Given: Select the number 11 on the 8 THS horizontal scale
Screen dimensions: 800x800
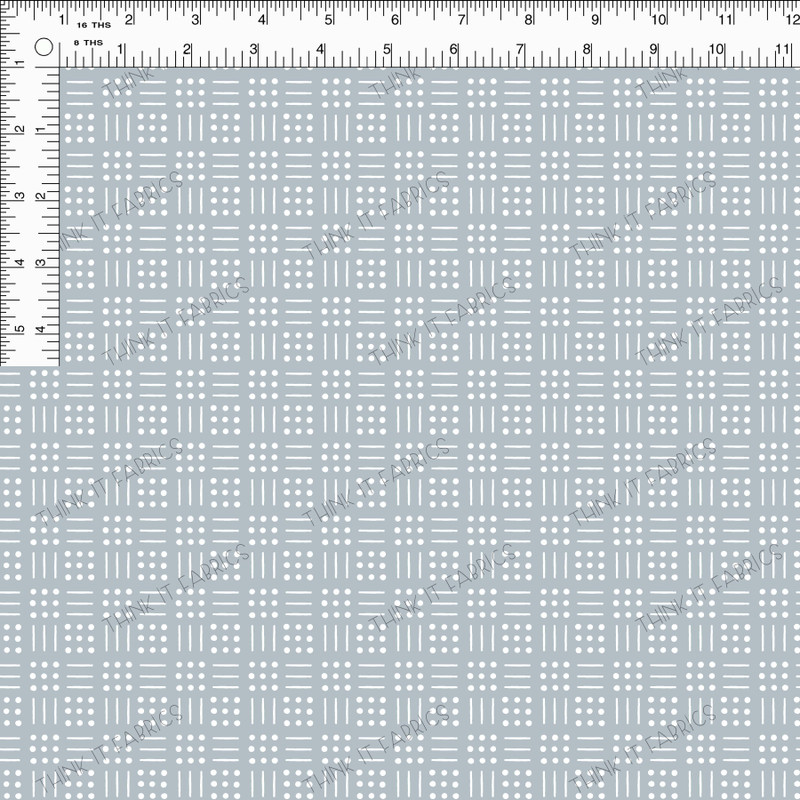Looking at the screenshot, I should tap(782, 49).
